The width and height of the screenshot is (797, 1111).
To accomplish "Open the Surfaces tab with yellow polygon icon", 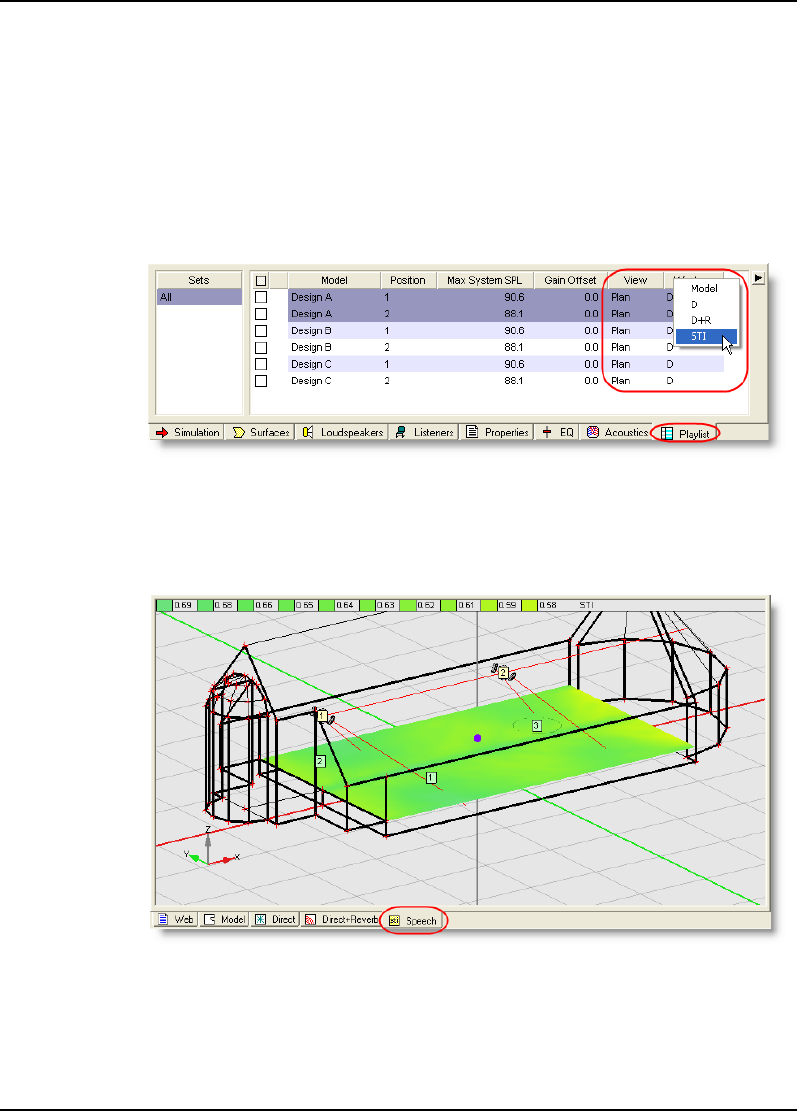I will point(260,432).
